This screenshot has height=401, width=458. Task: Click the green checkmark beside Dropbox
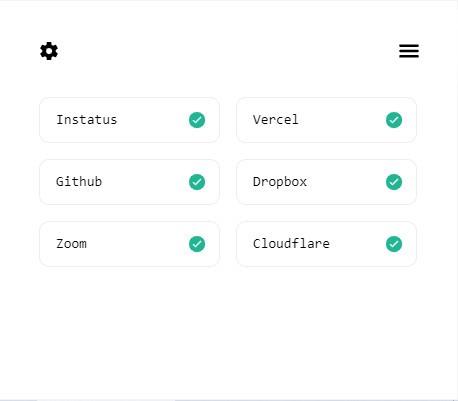click(x=394, y=182)
